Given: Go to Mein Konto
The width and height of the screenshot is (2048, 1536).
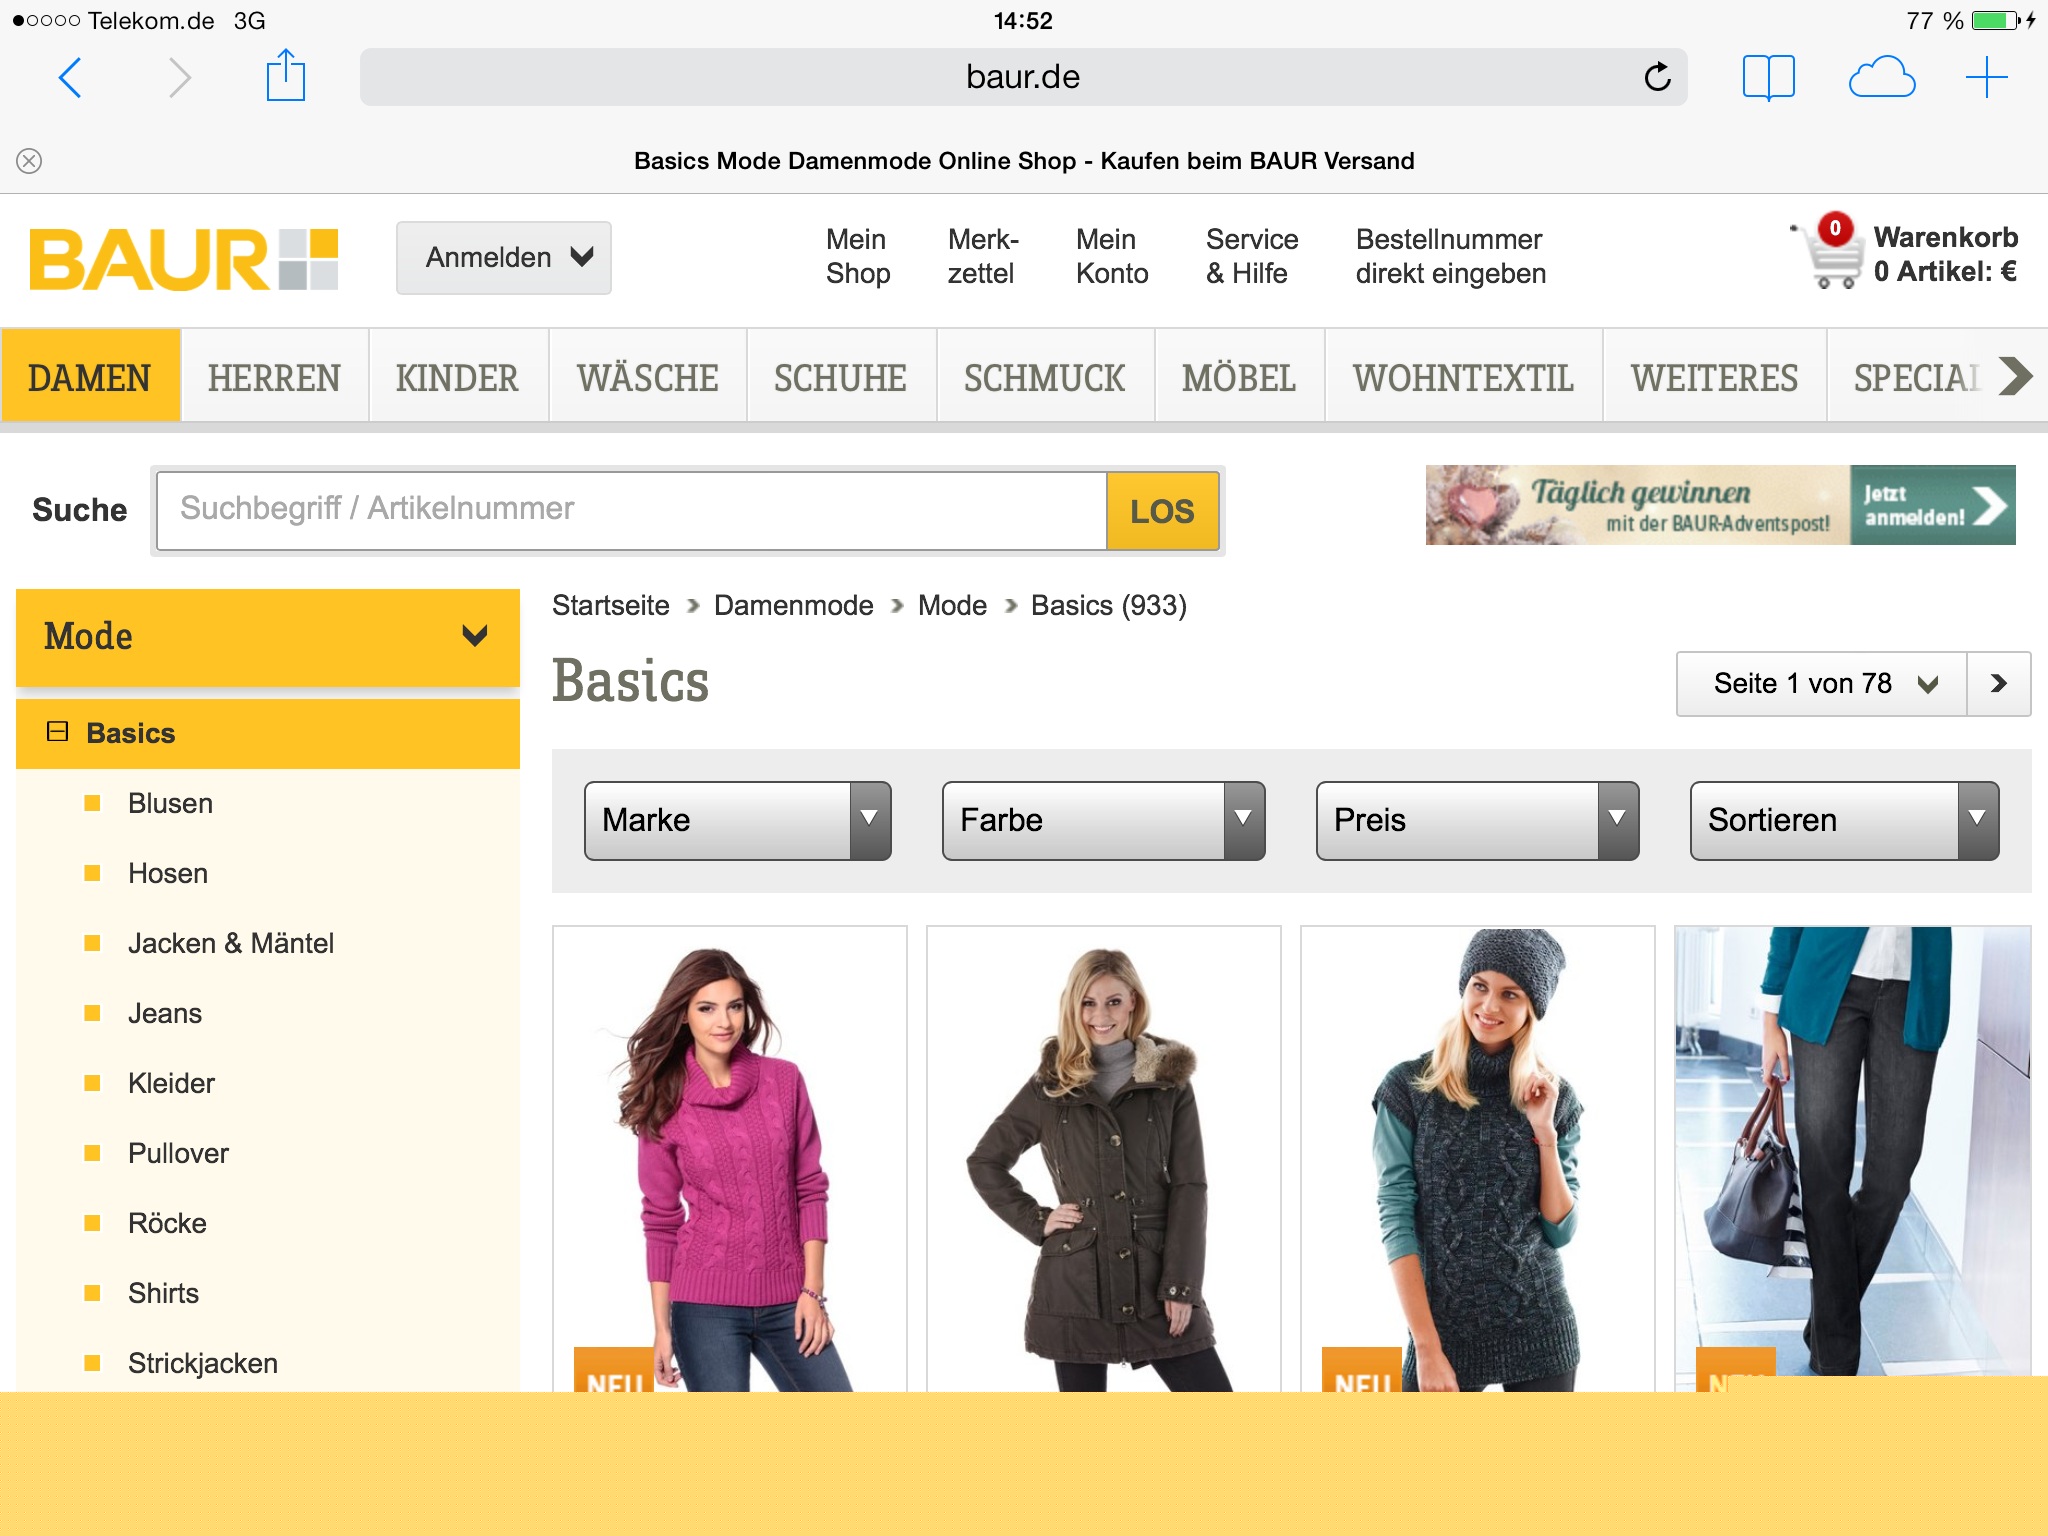Looking at the screenshot, I should coord(1112,256).
